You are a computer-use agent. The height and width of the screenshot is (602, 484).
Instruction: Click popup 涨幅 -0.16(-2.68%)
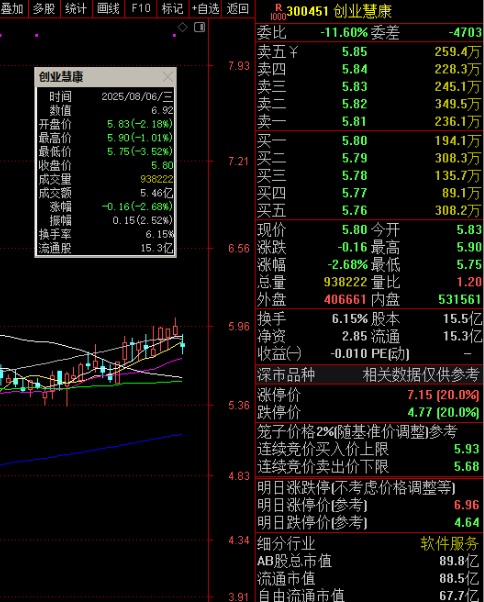coord(137,207)
